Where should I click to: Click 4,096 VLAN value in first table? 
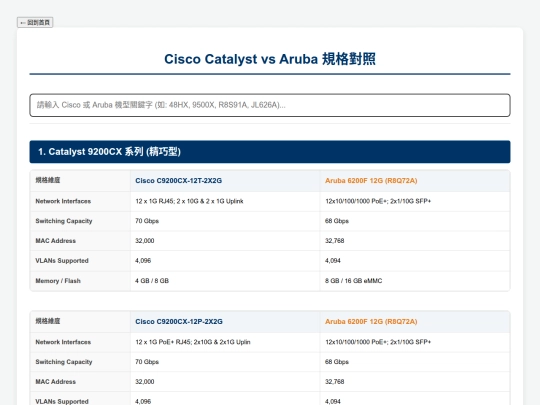click(143, 261)
